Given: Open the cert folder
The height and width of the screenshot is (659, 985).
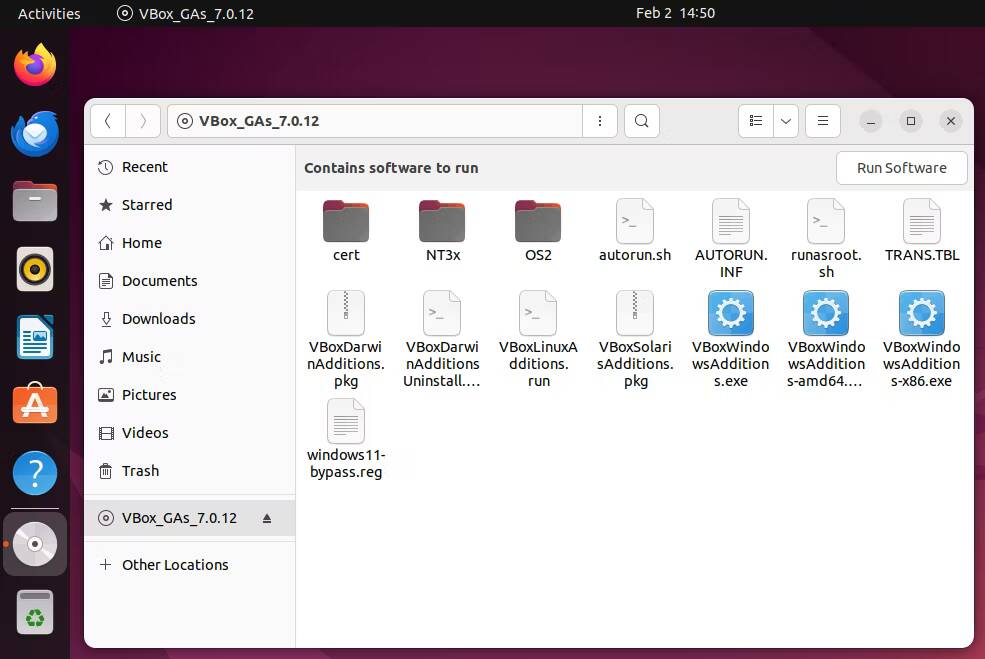Looking at the screenshot, I should tap(345, 220).
